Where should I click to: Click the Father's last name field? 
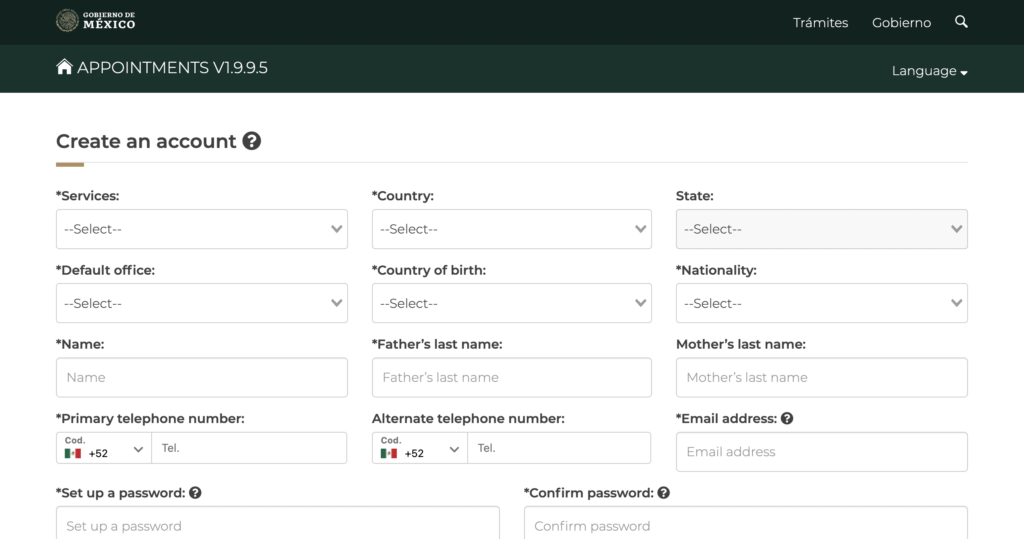[x=511, y=378]
